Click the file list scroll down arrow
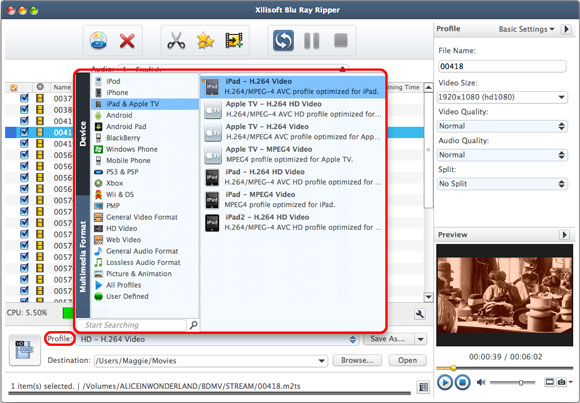The height and width of the screenshot is (403, 580). point(428,297)
